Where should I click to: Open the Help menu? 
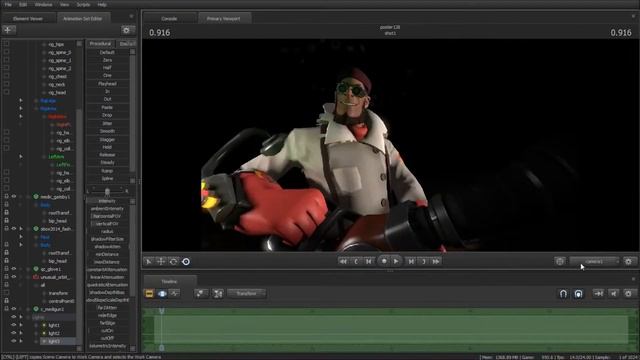pos(102,4)
